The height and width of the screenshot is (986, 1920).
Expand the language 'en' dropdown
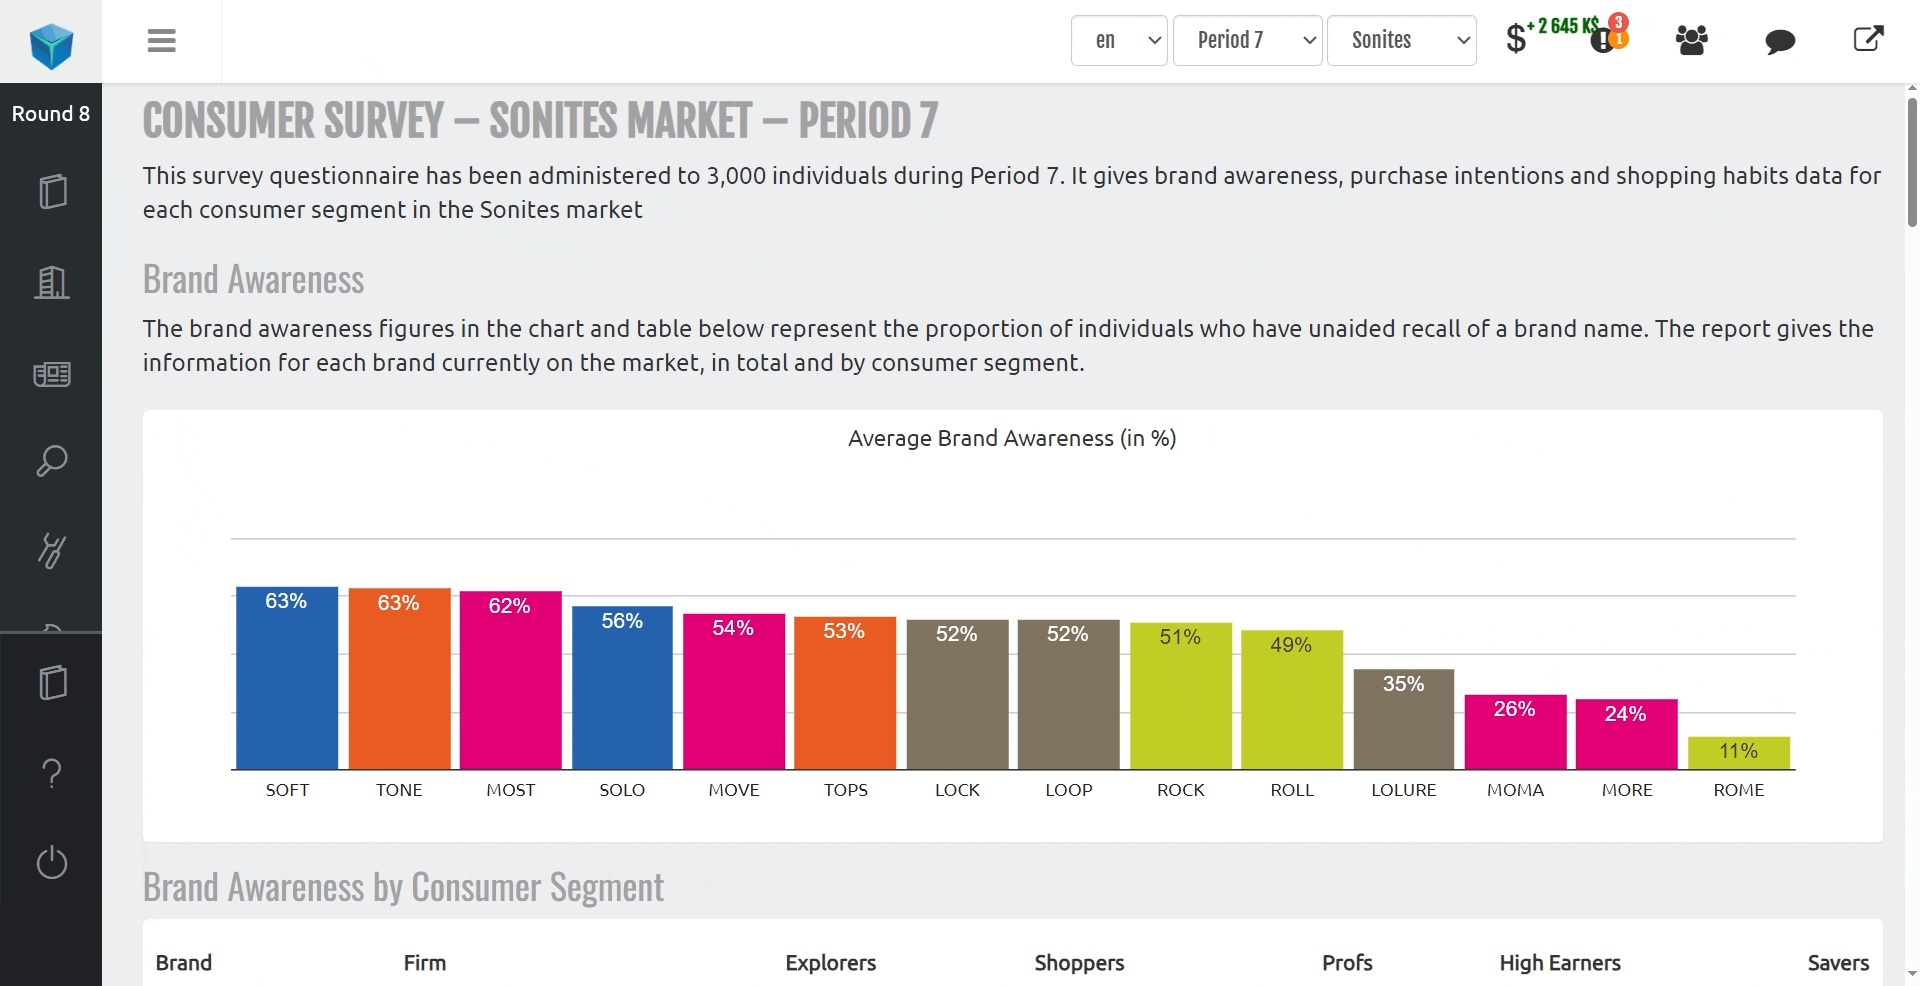(x=1119, y=41)
